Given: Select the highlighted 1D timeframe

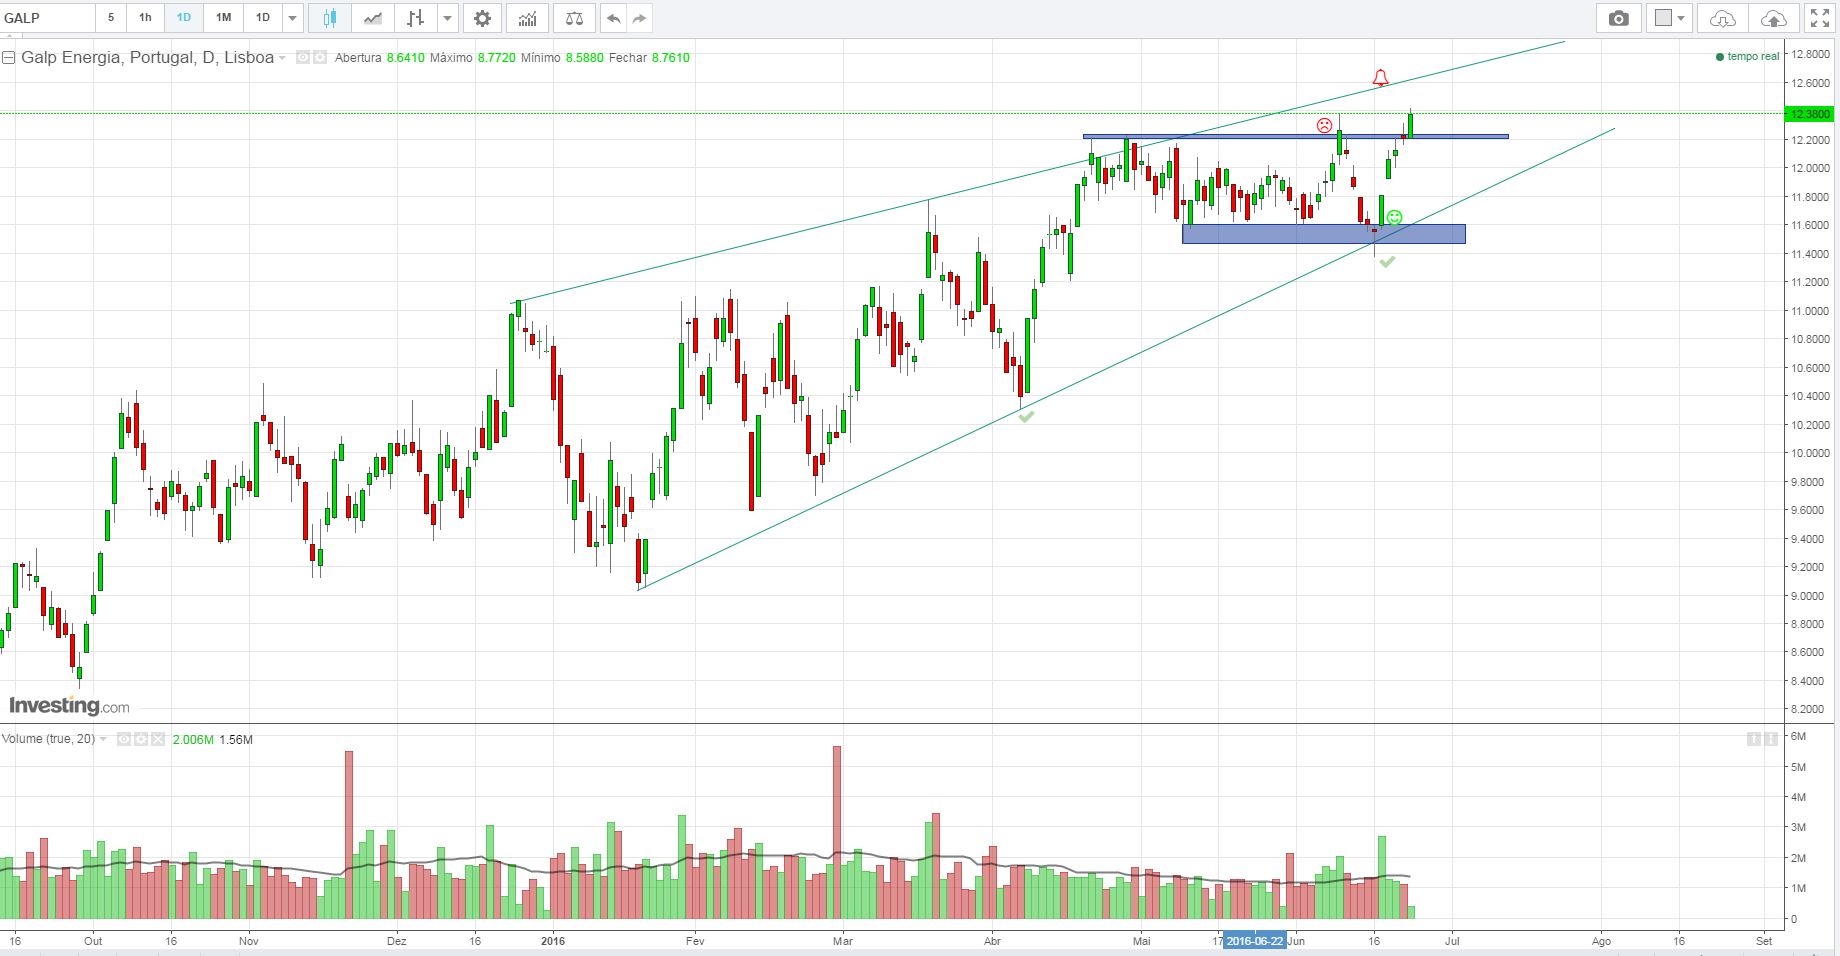Looking at the screenshot, I should pos(184,18).
